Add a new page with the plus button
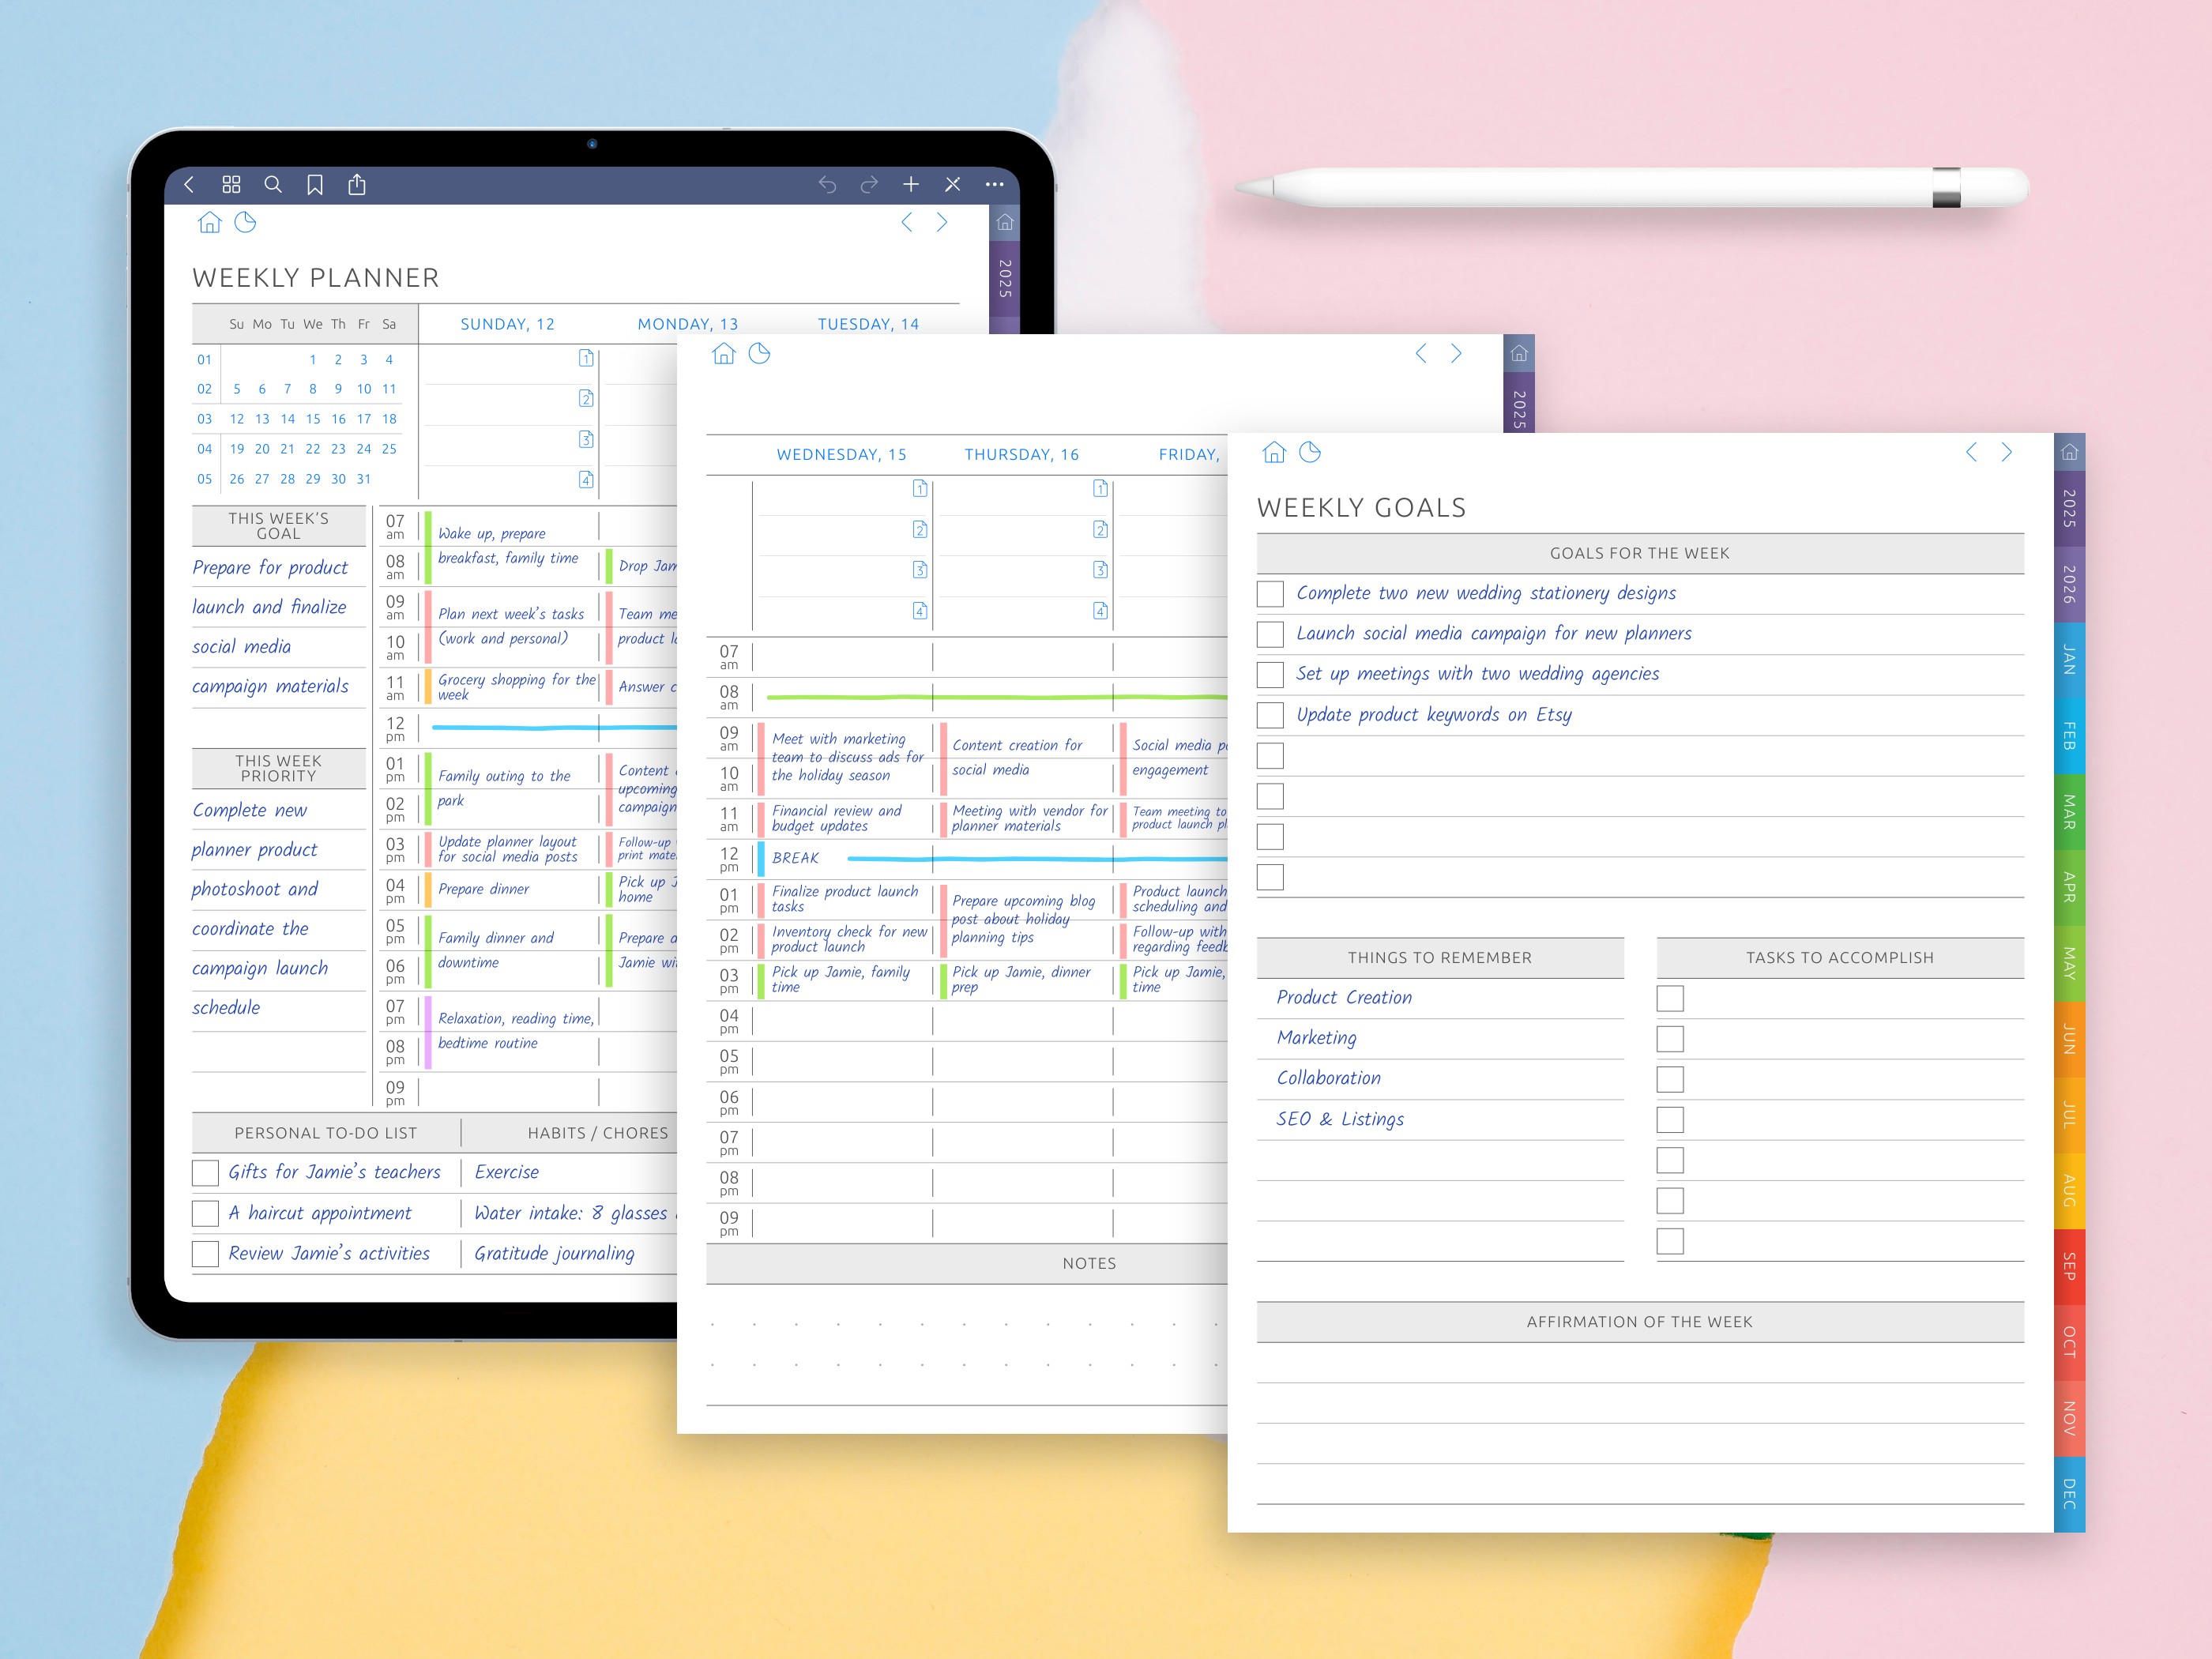The height and width of the screenshot is (1659, 2212). tap(911, 184)
